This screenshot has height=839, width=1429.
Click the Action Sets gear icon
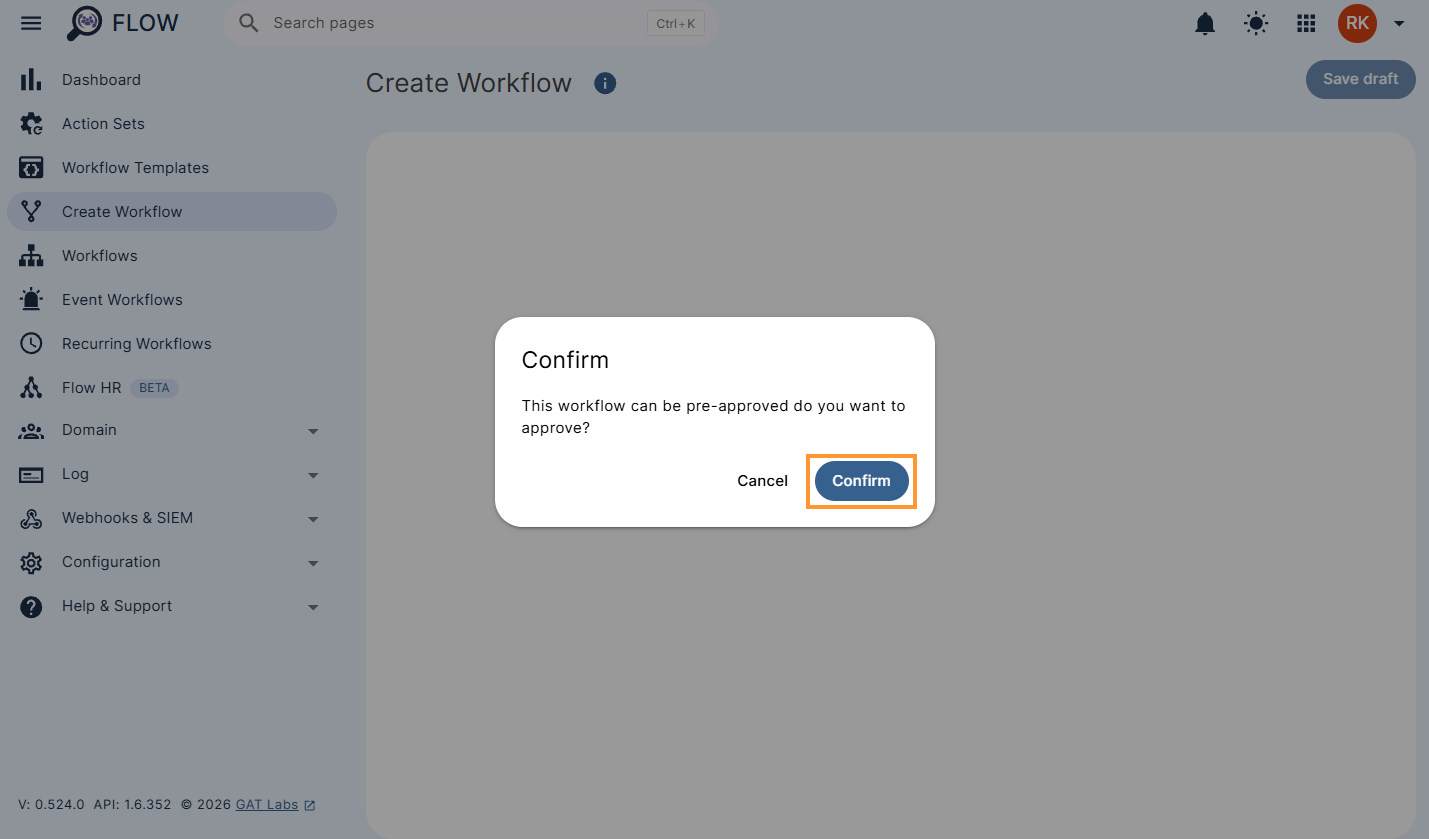tap(31, 124)
